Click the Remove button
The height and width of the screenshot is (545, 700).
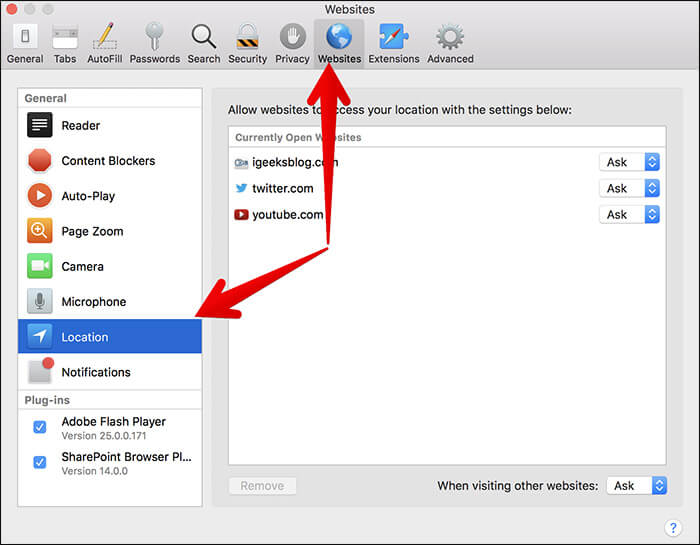(262, 486)
